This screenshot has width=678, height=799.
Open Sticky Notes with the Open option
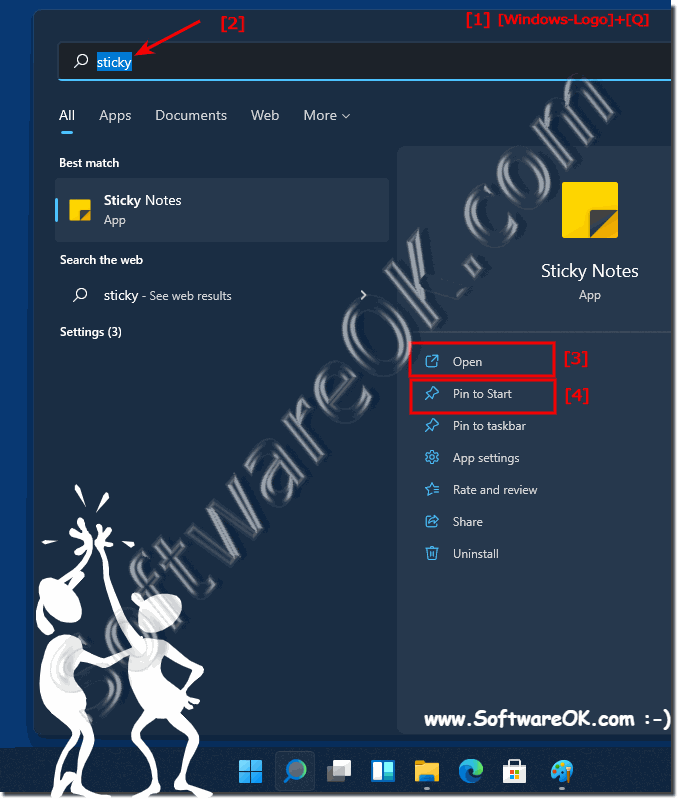point(482,362)
